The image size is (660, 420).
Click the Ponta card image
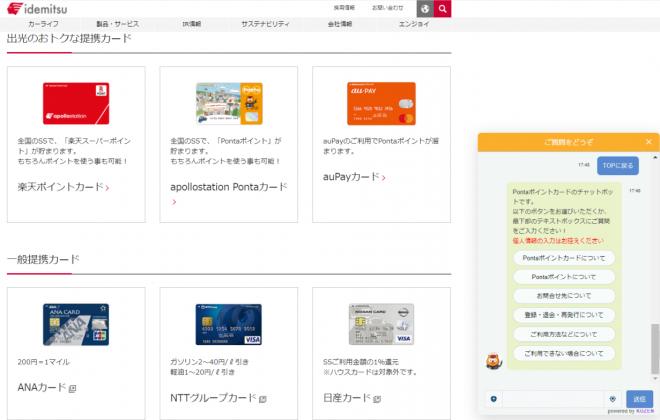pyautogui.click(x=229, y=104)
